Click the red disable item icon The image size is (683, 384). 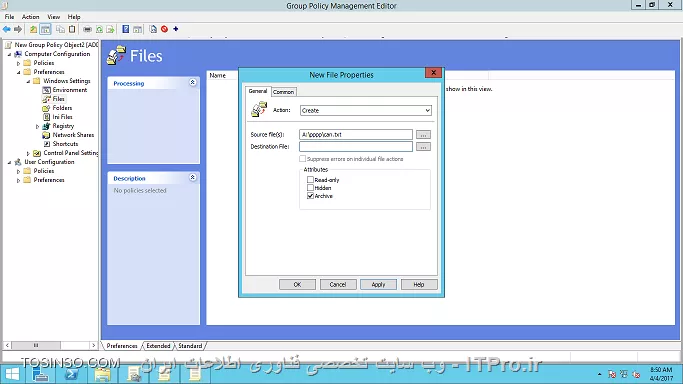point(164,29)
